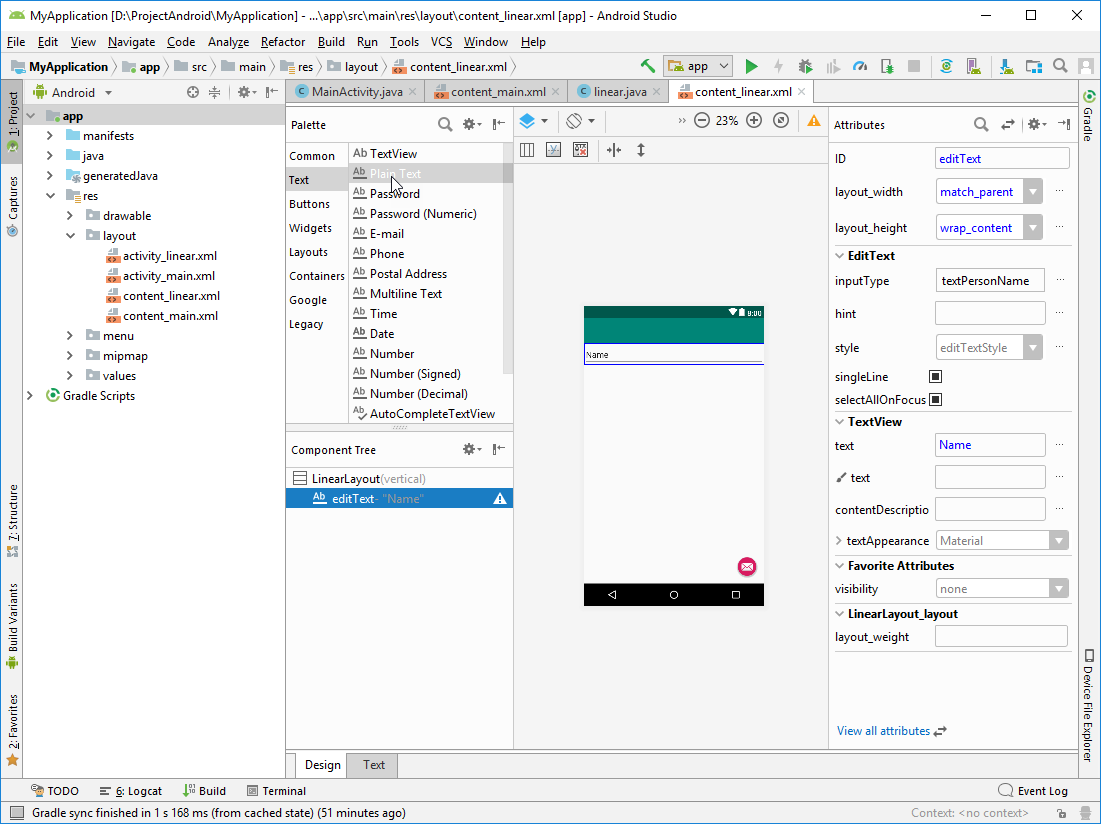Switch to the MainActivity.java tab

(355, 92)
